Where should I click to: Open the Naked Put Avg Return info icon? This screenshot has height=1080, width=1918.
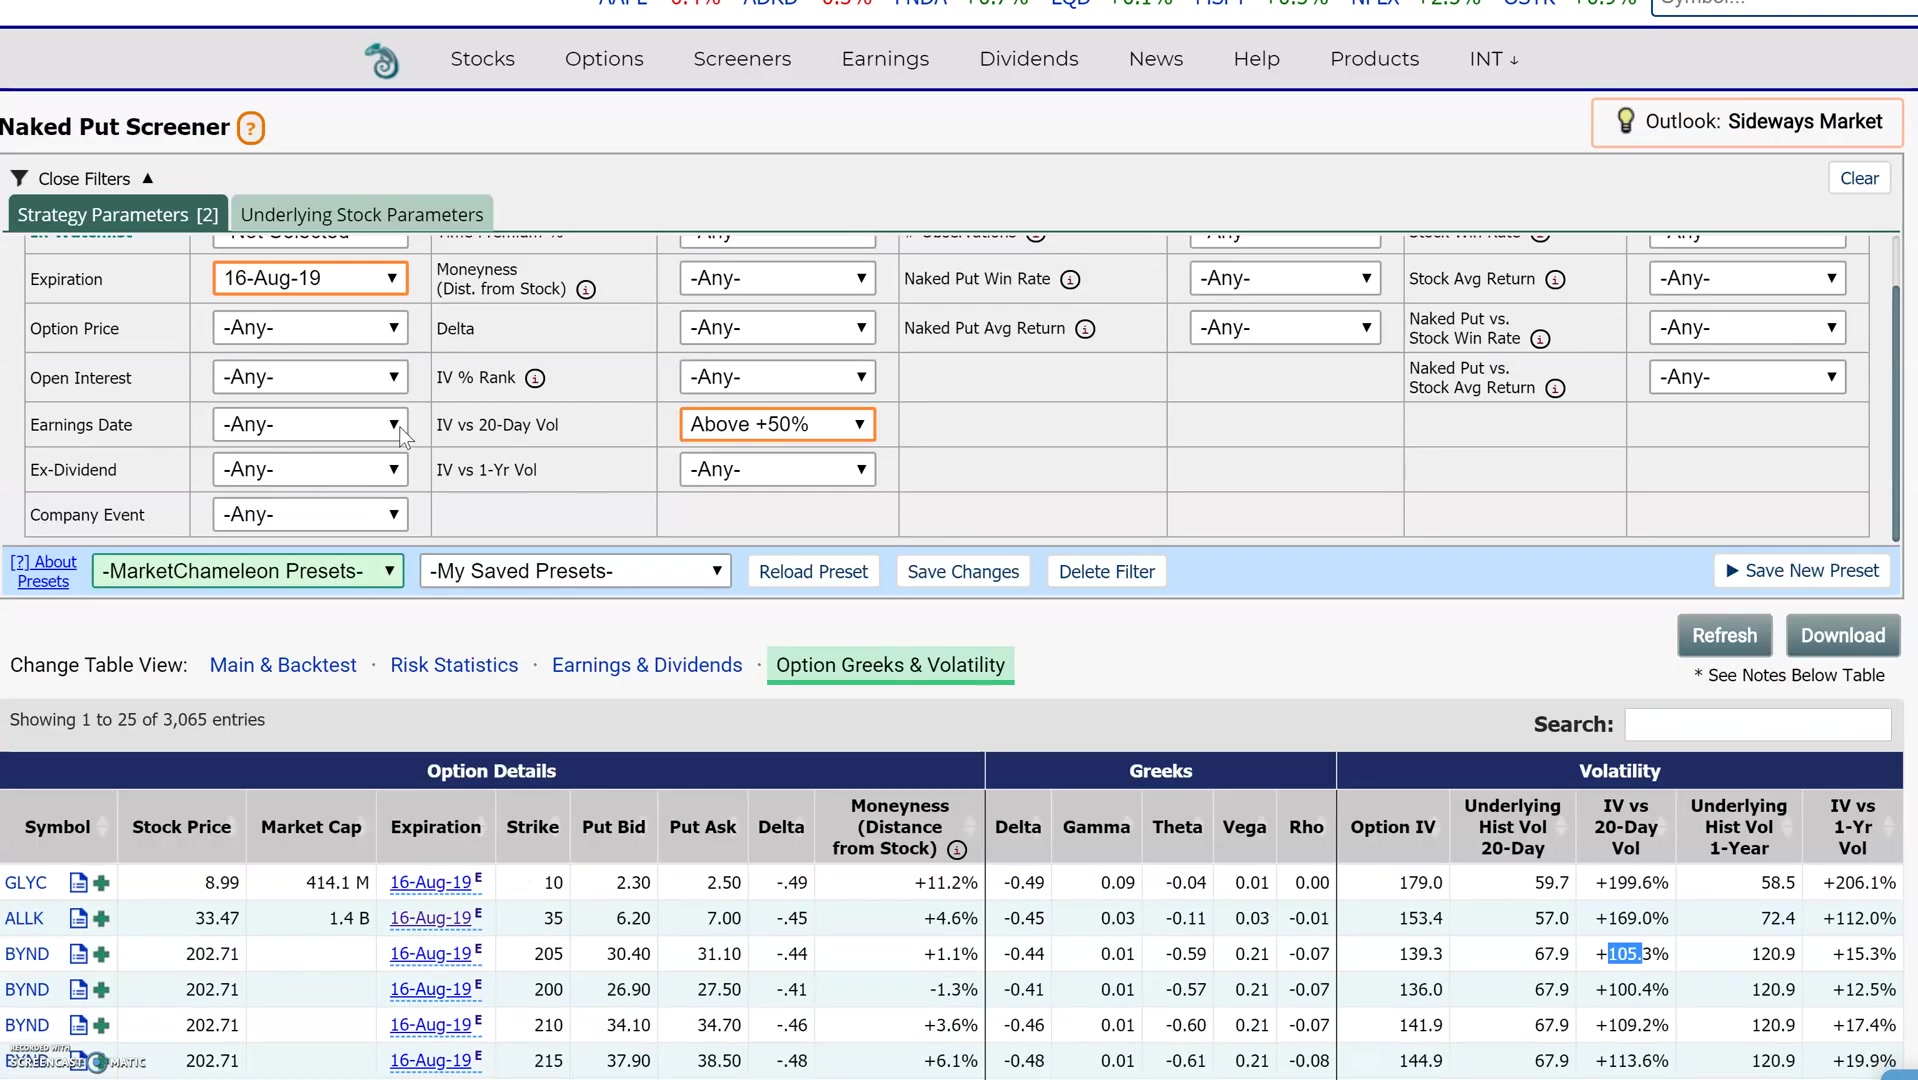click(x=1085, y=329)
